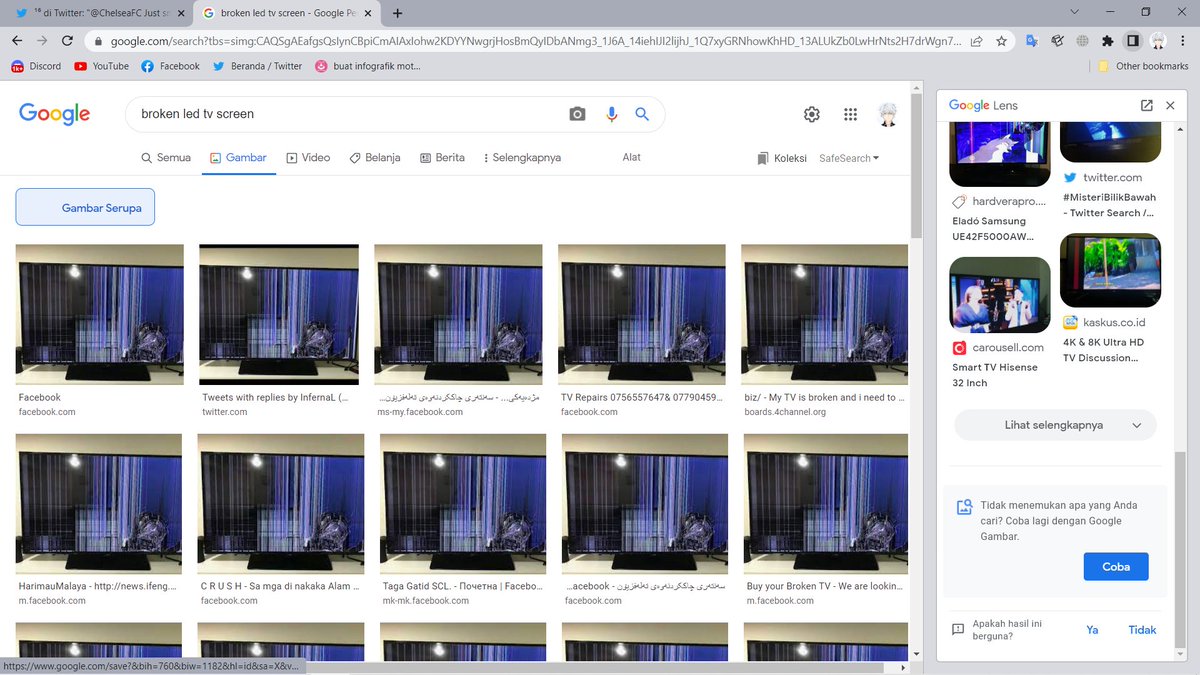Open the HarimauMalaya image result
The image size is (1200, 675).
point(99,504)
